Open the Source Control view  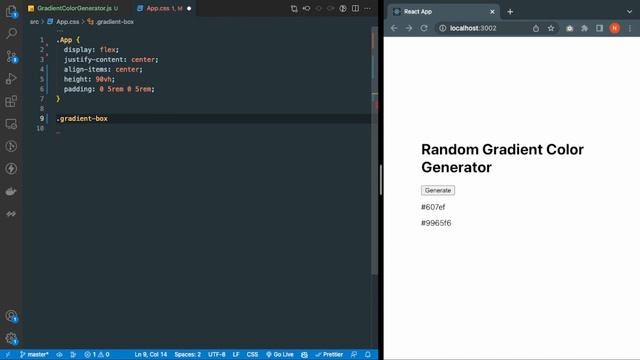11,56
